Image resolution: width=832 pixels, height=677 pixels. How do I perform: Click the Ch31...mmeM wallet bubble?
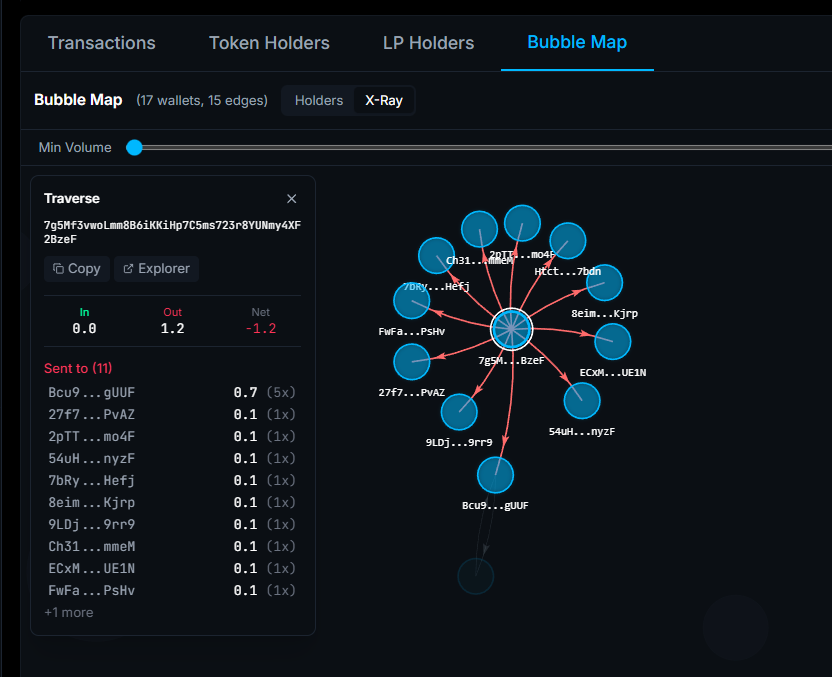point(479,229)
